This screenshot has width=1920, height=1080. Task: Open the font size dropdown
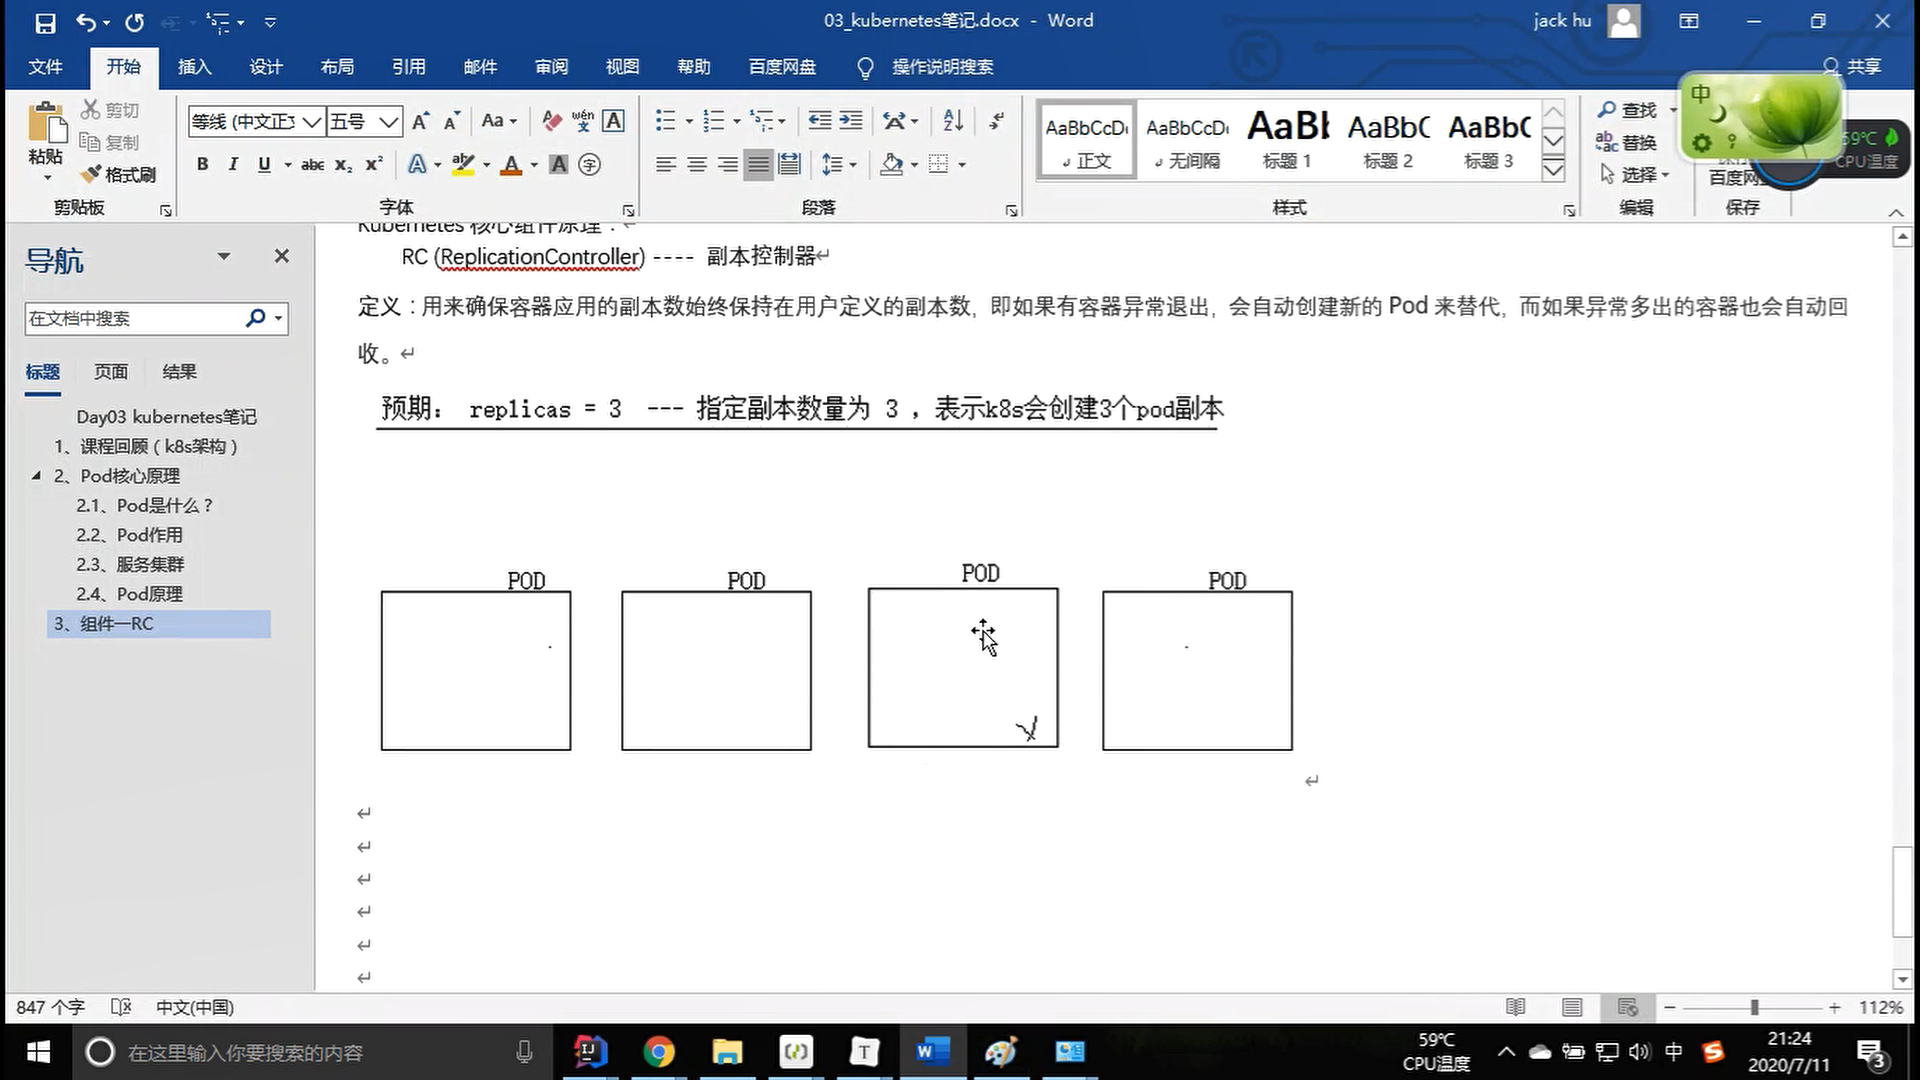389,122
